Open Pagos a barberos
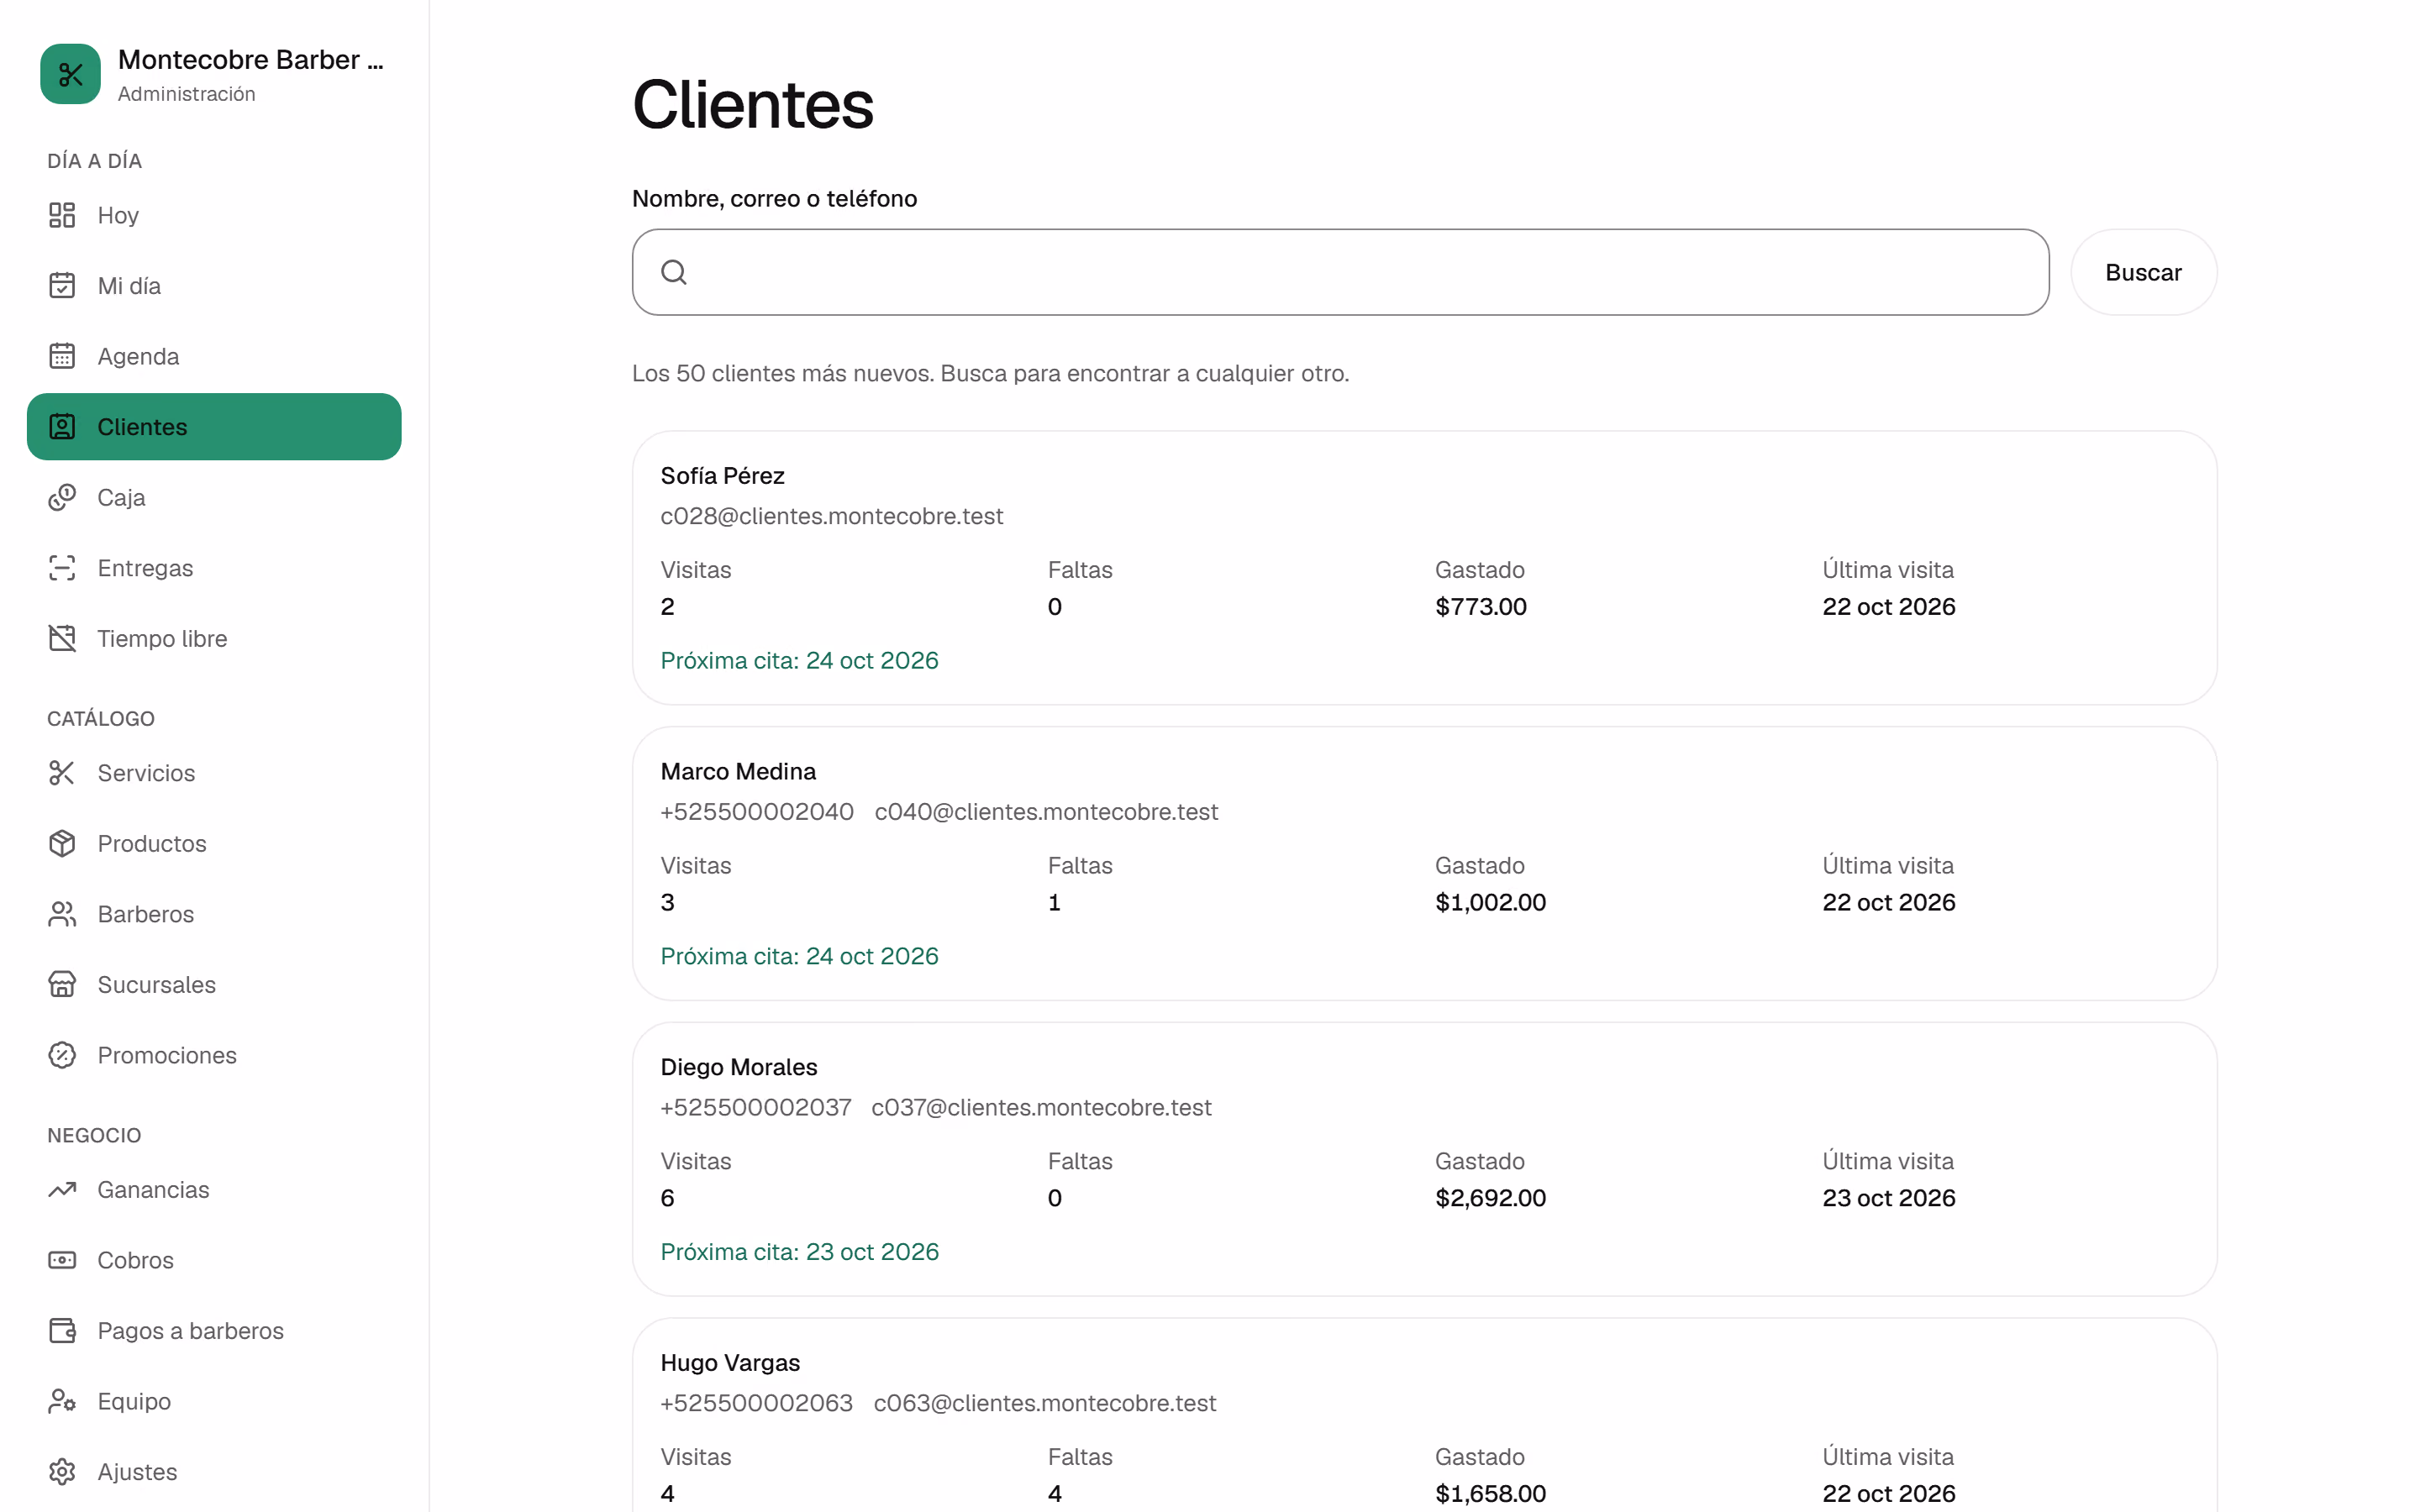This screenshot has width=2420, height=1512. tap(214, 1330)
